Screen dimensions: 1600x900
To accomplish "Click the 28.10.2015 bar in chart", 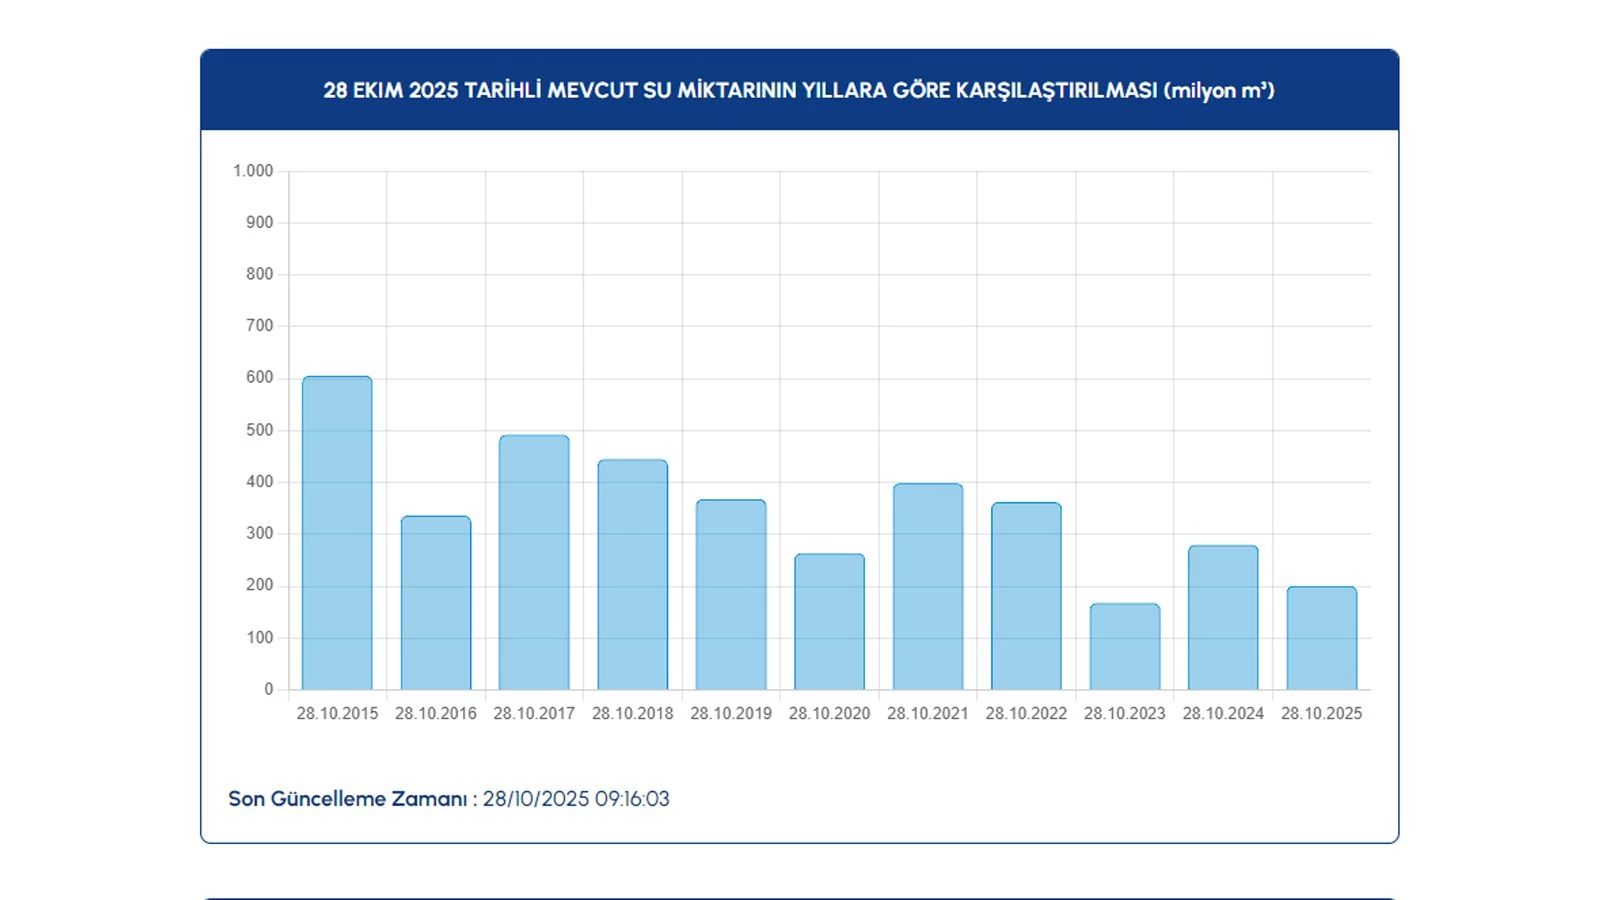I will pyautogui.click(x=337, y=533).
